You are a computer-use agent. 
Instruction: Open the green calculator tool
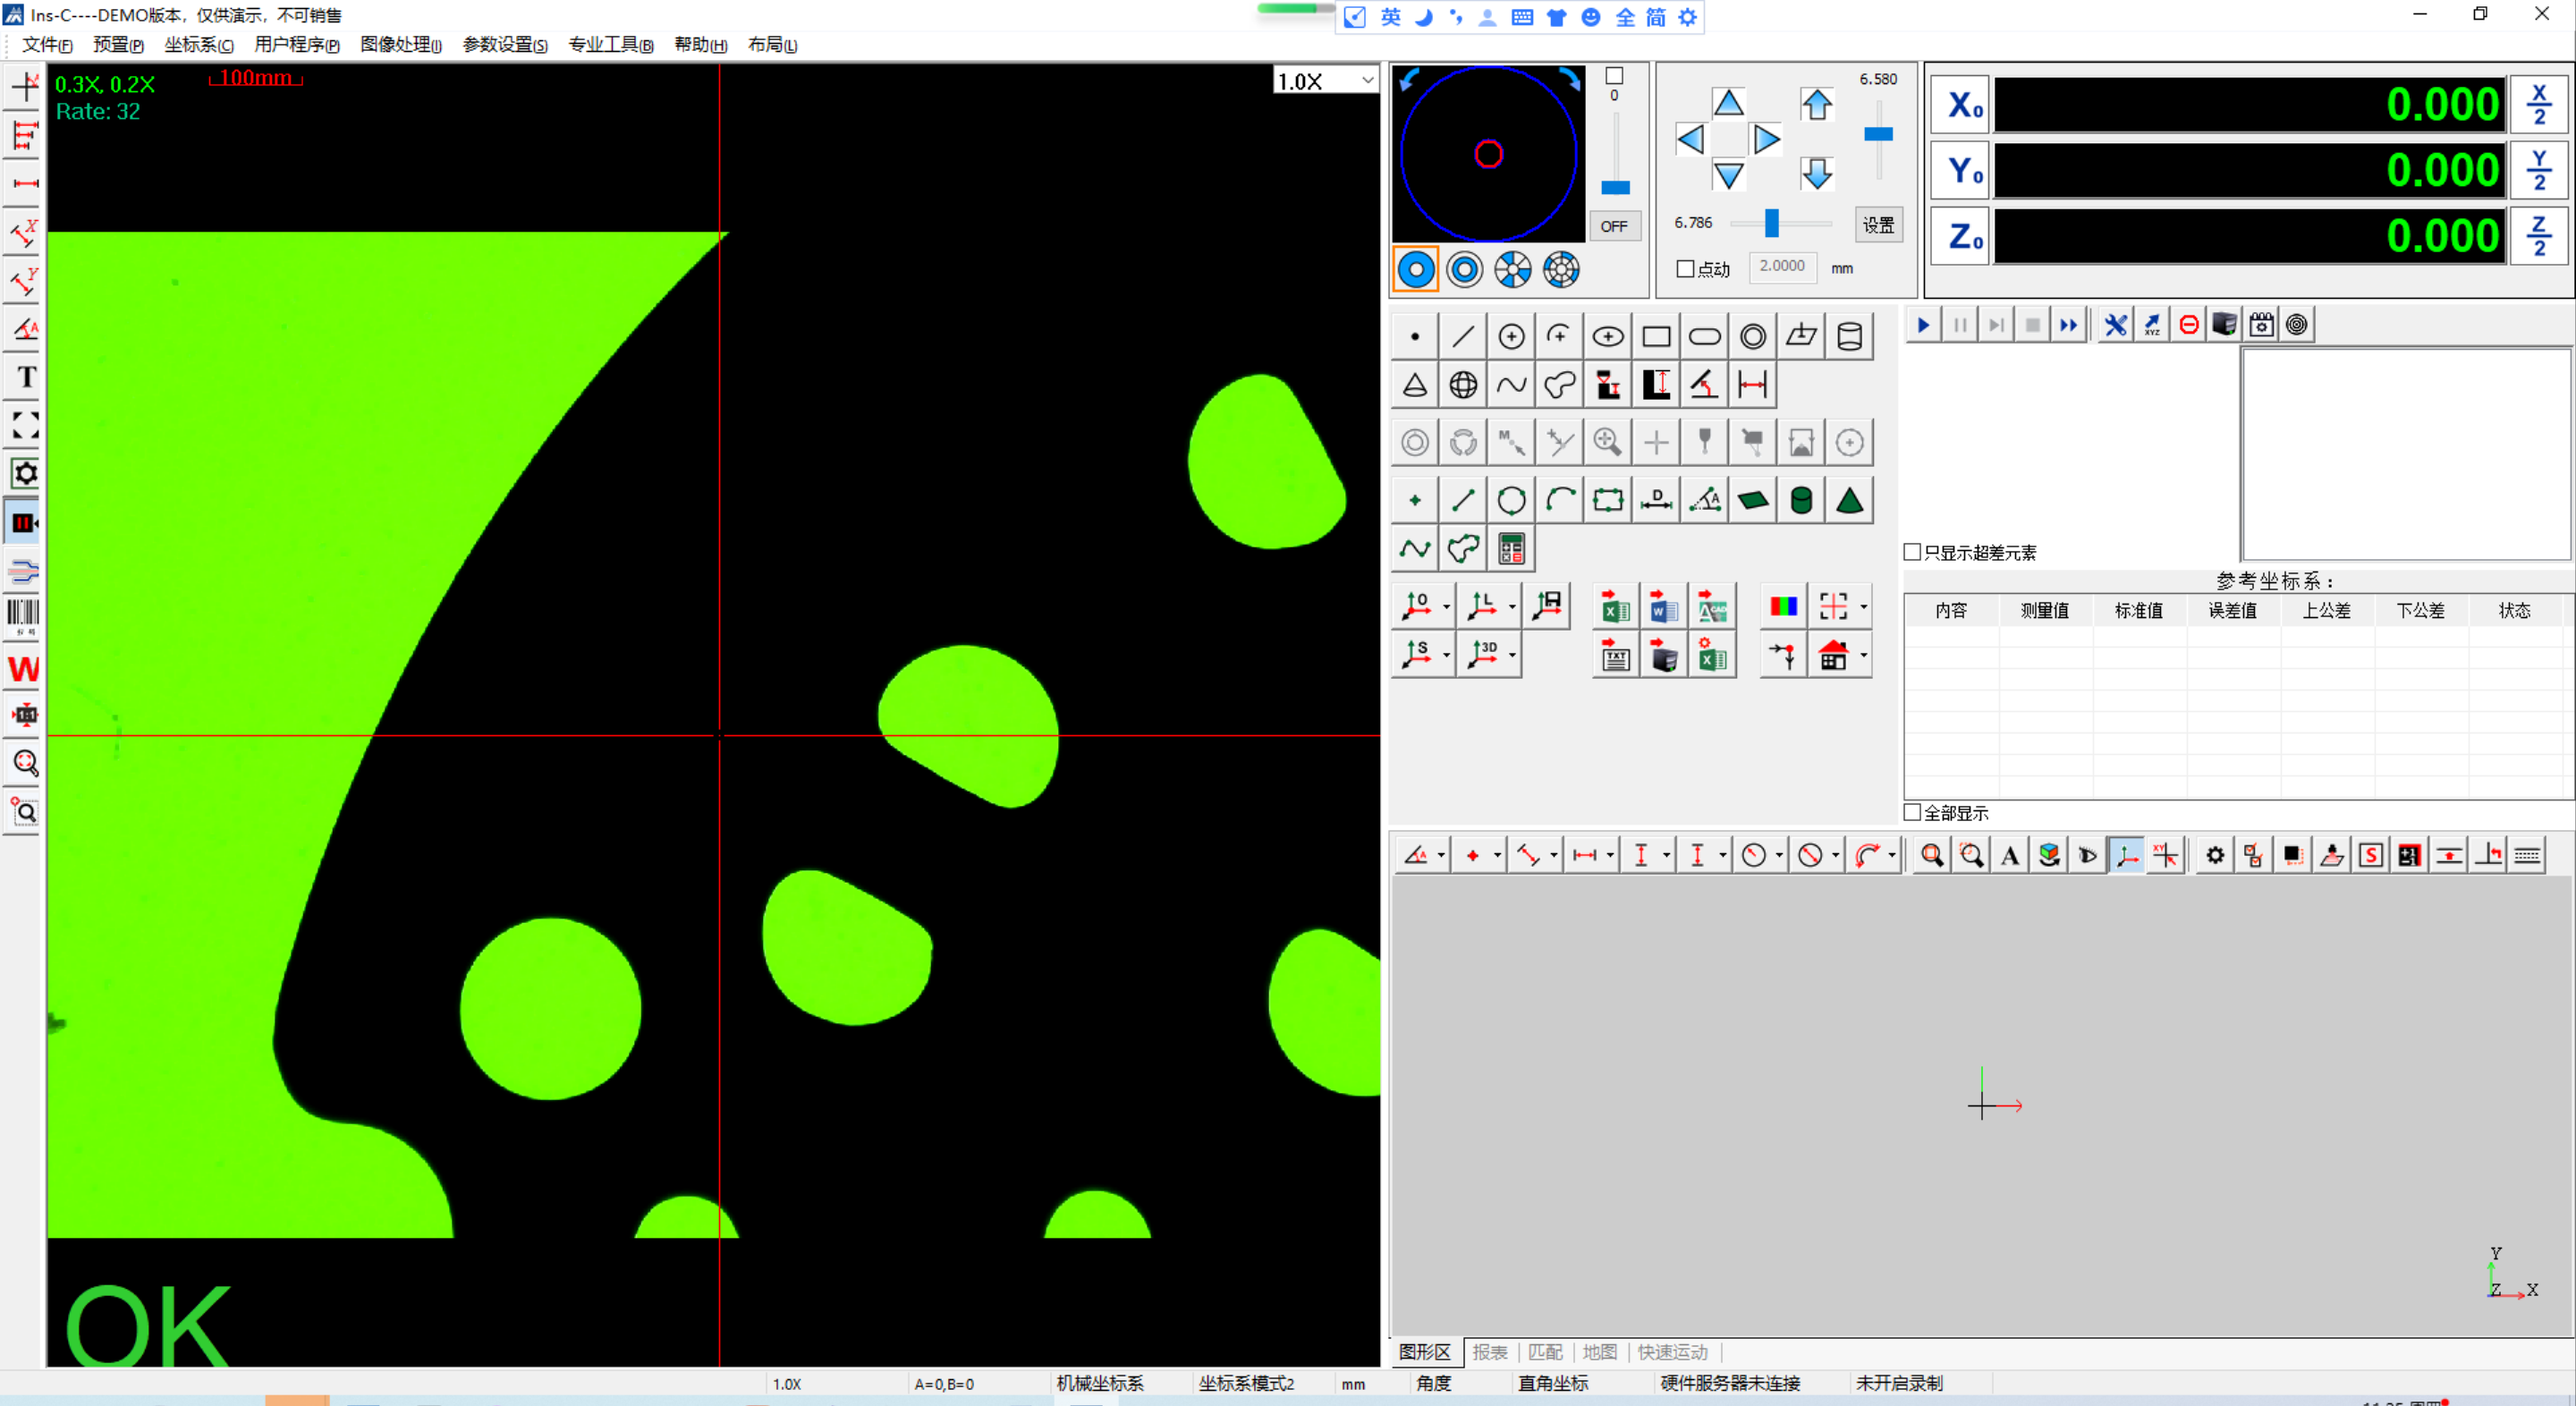1511,549
